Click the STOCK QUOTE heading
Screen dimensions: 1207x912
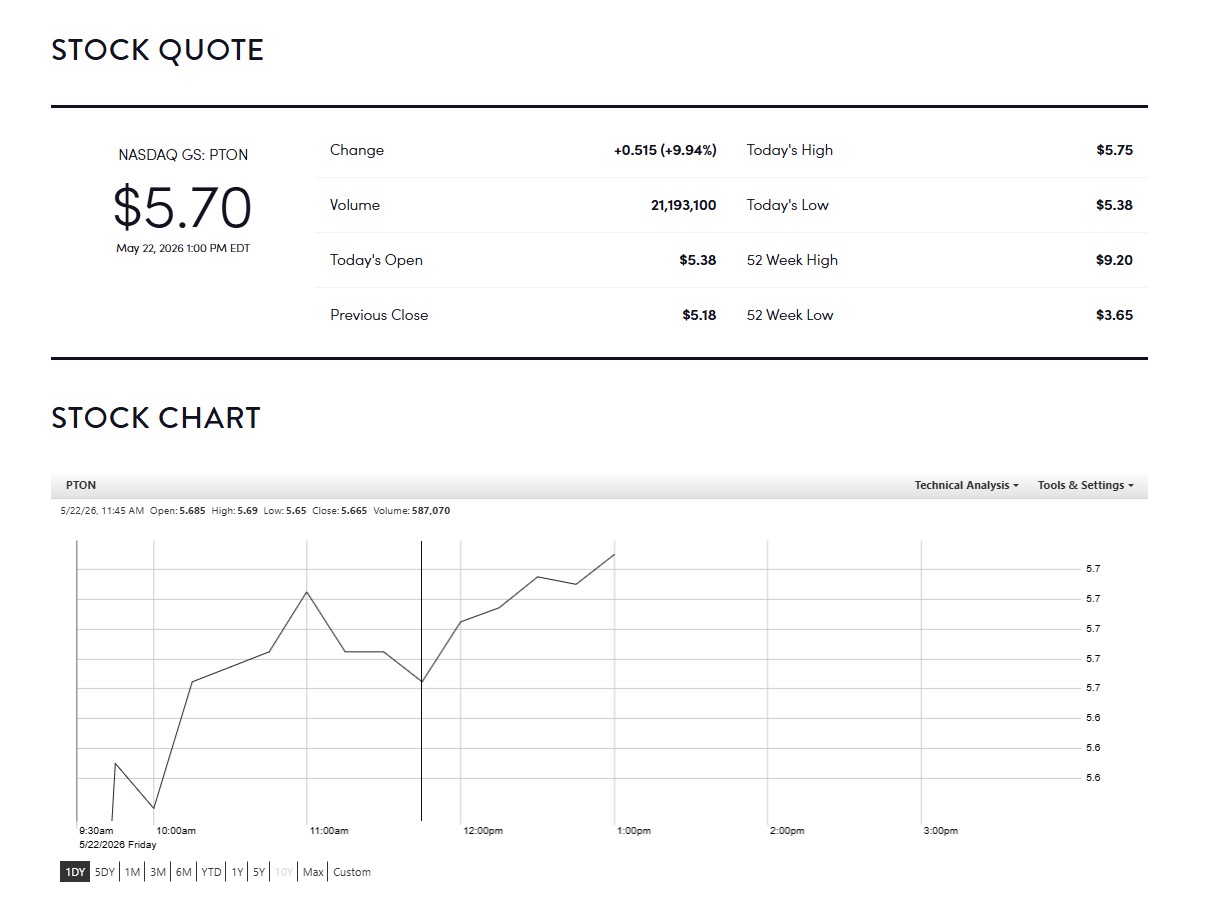(158, 50)
